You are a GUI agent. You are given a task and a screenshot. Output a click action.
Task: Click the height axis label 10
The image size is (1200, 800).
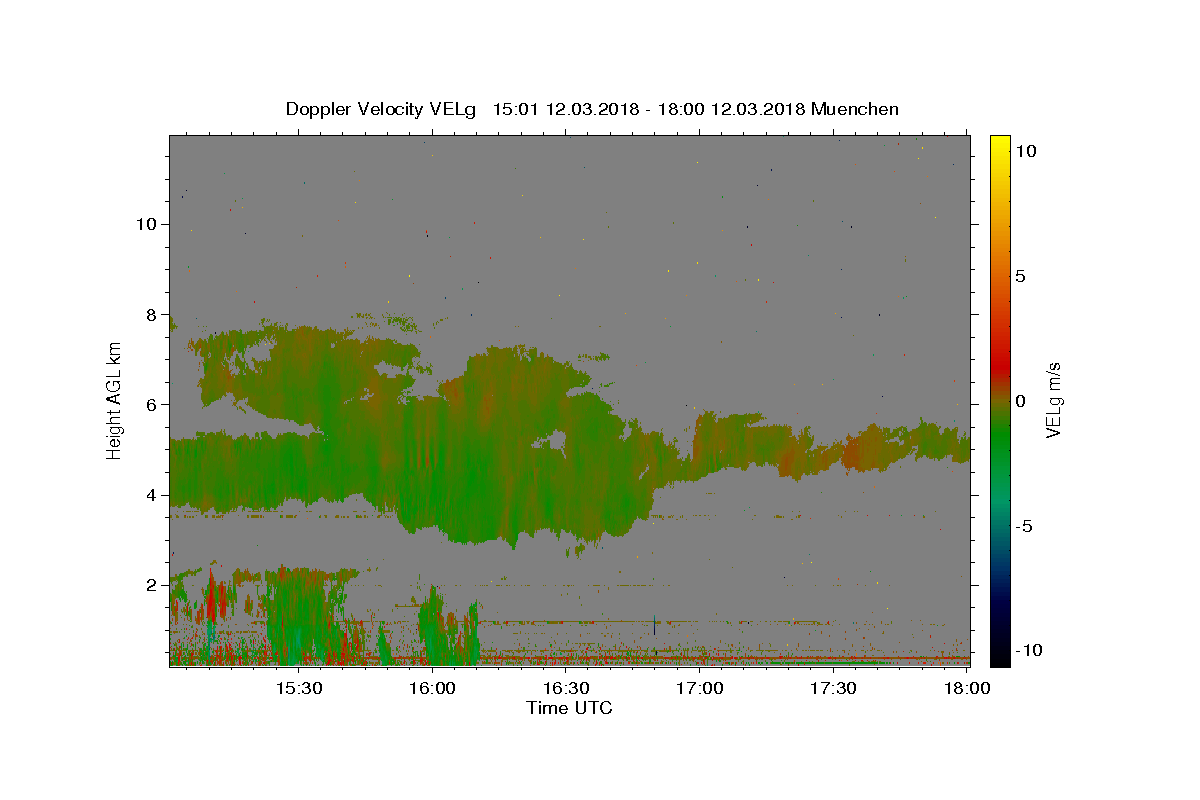click(146, 224)
